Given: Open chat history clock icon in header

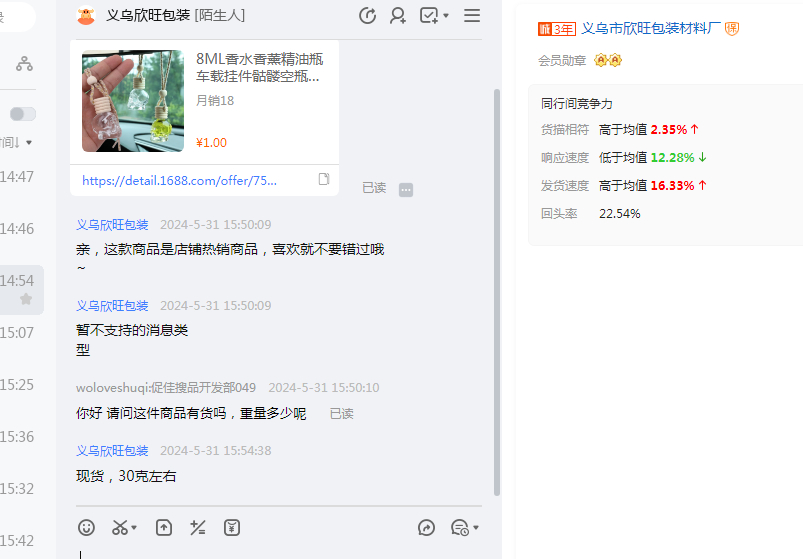Looking at the screenshot, I should coord(367,15).
